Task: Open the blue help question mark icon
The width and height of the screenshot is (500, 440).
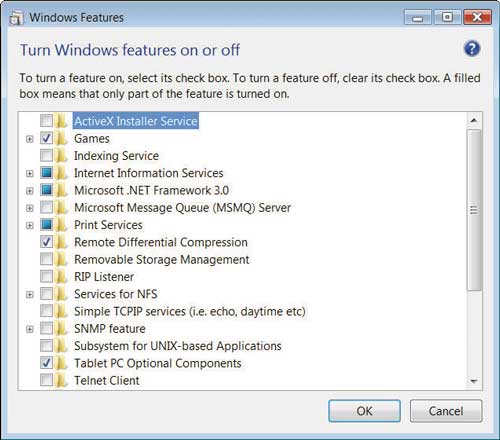Action: [x=472, y=49]
